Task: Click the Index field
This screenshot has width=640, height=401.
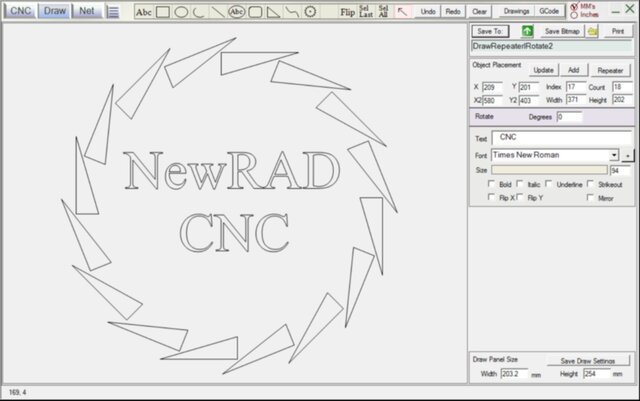Action: 576,87
